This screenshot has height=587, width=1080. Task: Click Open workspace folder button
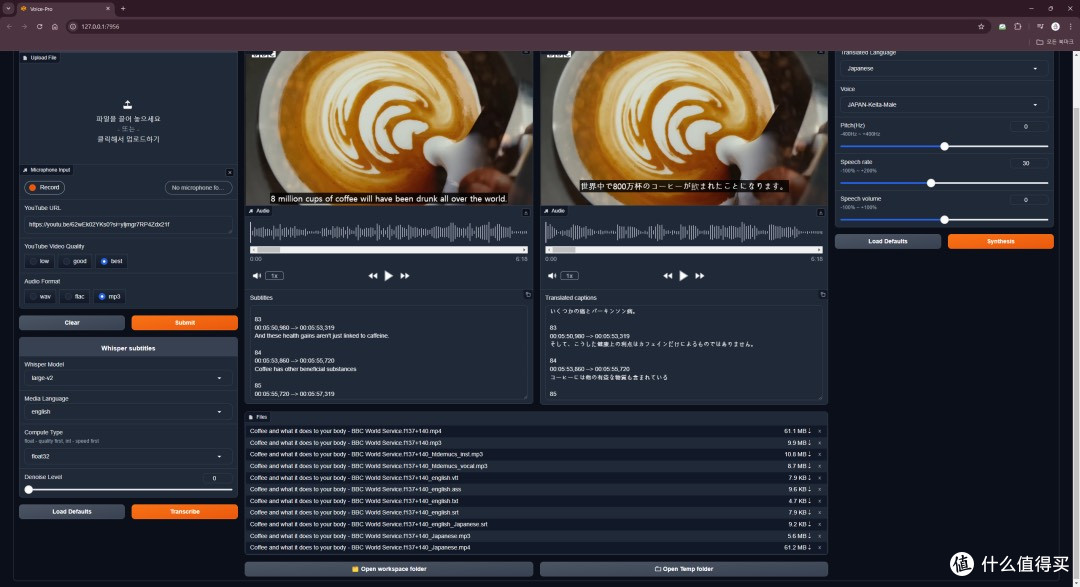[x=388, y=569]
